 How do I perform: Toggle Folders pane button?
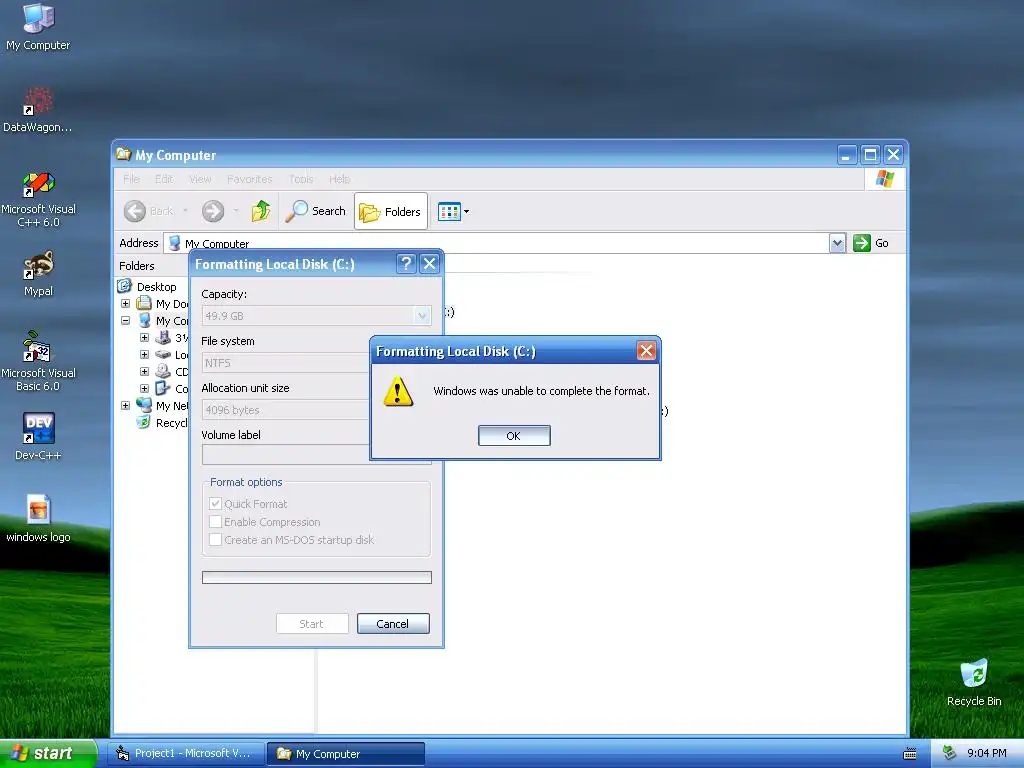391,212
